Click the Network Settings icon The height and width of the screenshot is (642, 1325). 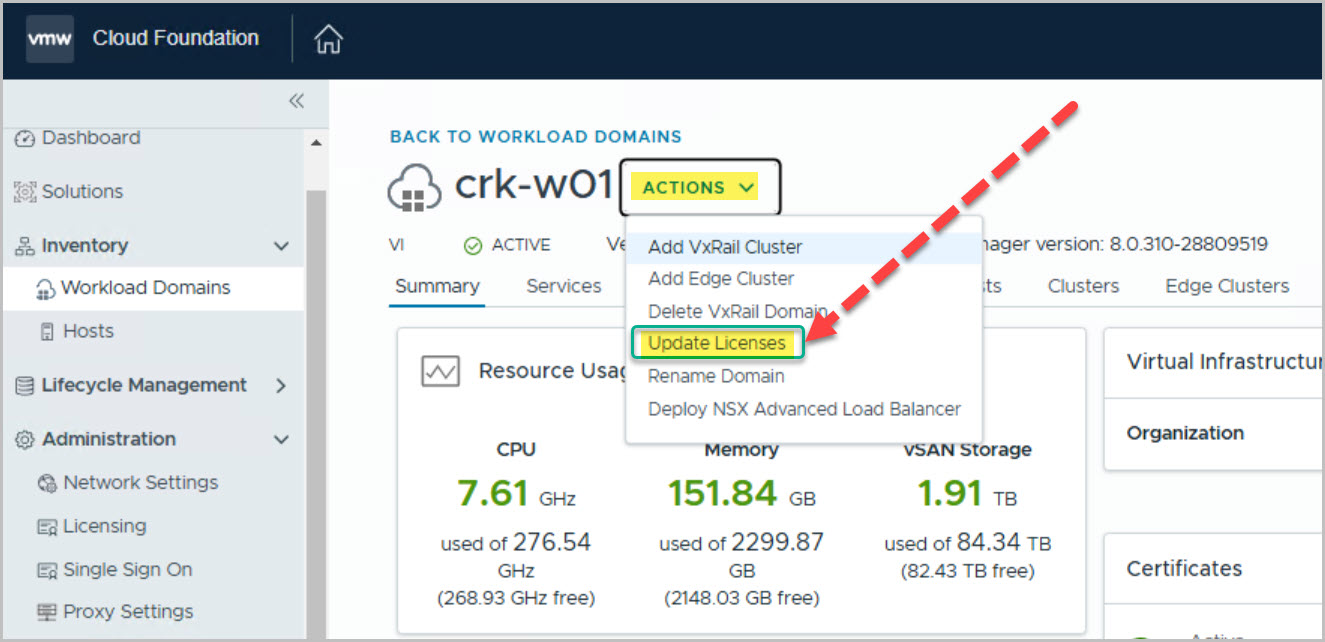click(46, 483)
